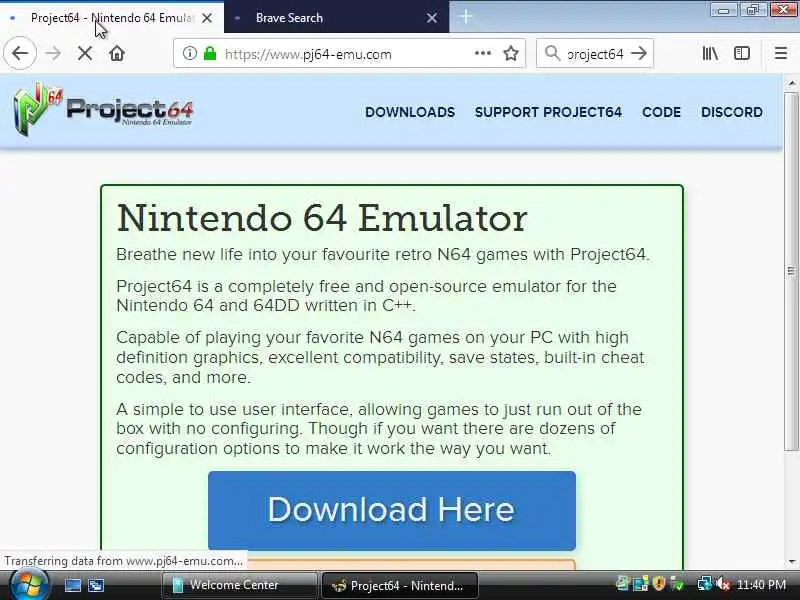Click the Nintendo 64 Emulator heading
The height and width of the screenshot is (600, 800).
coord(322,218)
